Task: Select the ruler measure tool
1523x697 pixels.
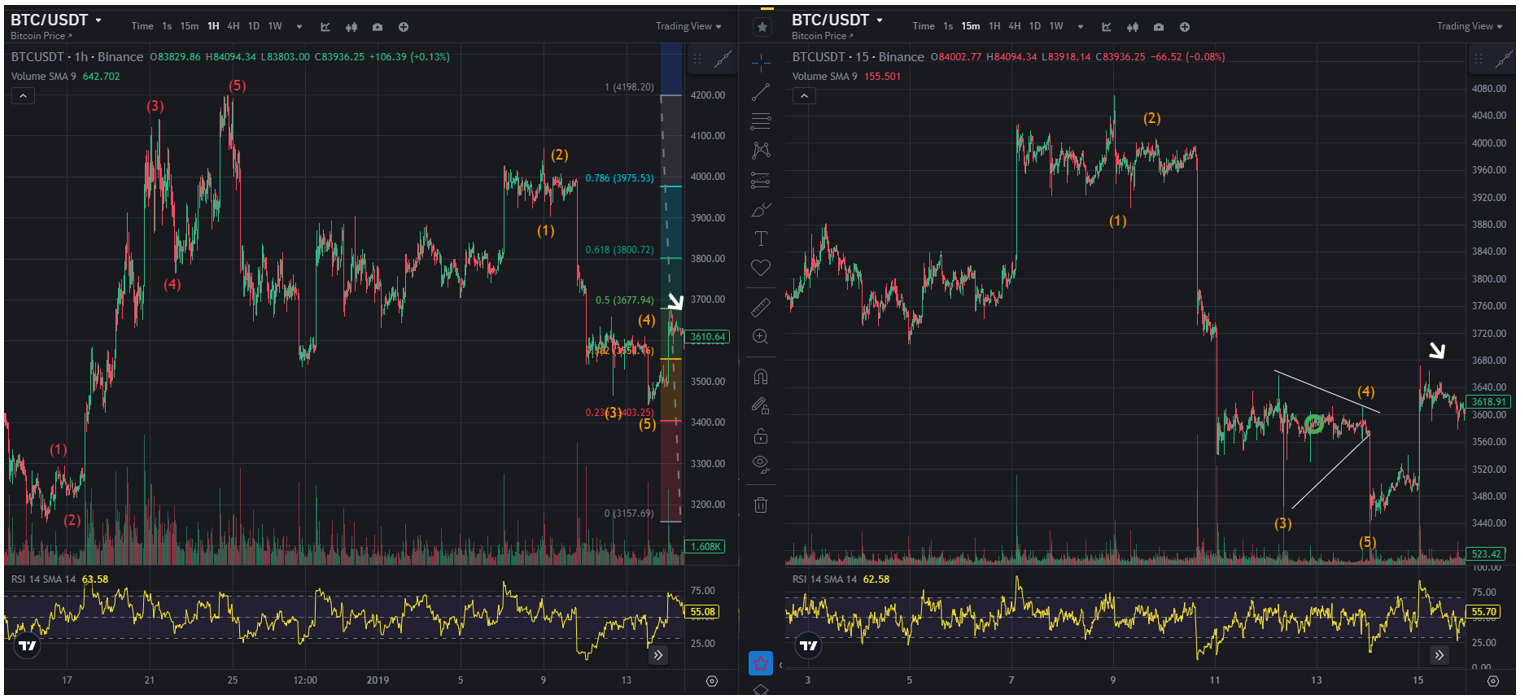Action: click(x=761, y=307)
